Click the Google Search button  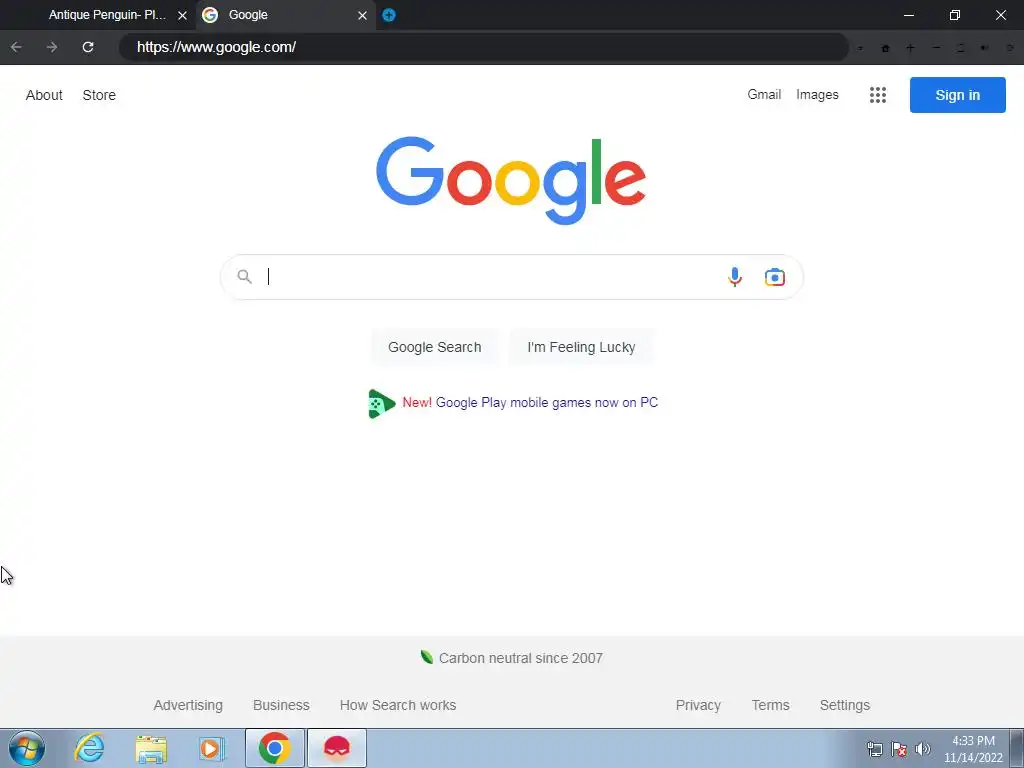coord(435,347)
